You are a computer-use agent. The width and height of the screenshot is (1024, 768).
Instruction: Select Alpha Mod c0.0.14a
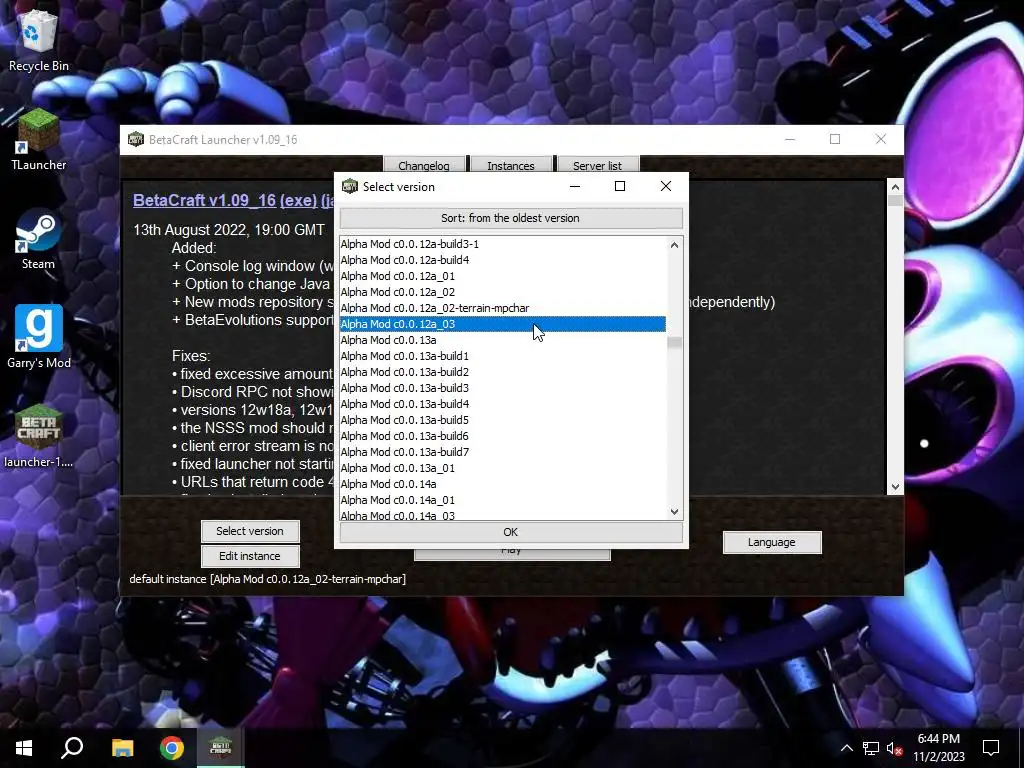coord(502,484)
